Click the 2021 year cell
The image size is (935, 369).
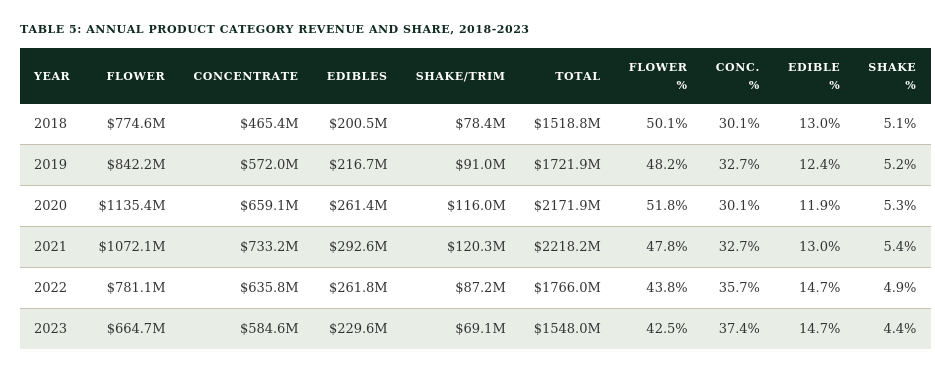(x=50, y=247)
